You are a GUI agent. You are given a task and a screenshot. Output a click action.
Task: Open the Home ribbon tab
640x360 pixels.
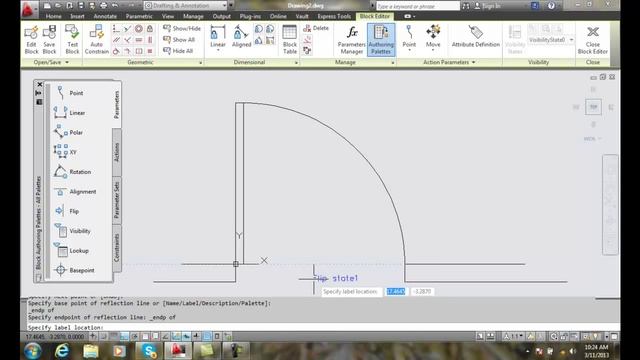point(53,16)
